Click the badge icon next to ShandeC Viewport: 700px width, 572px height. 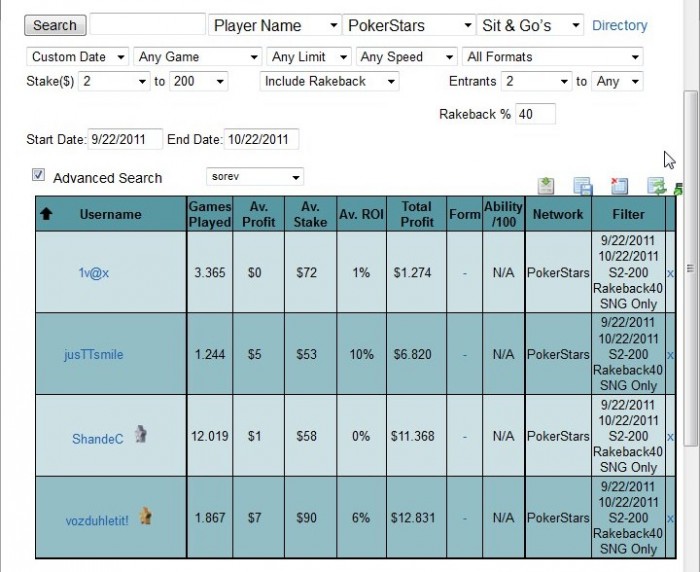tap(141, 435)
